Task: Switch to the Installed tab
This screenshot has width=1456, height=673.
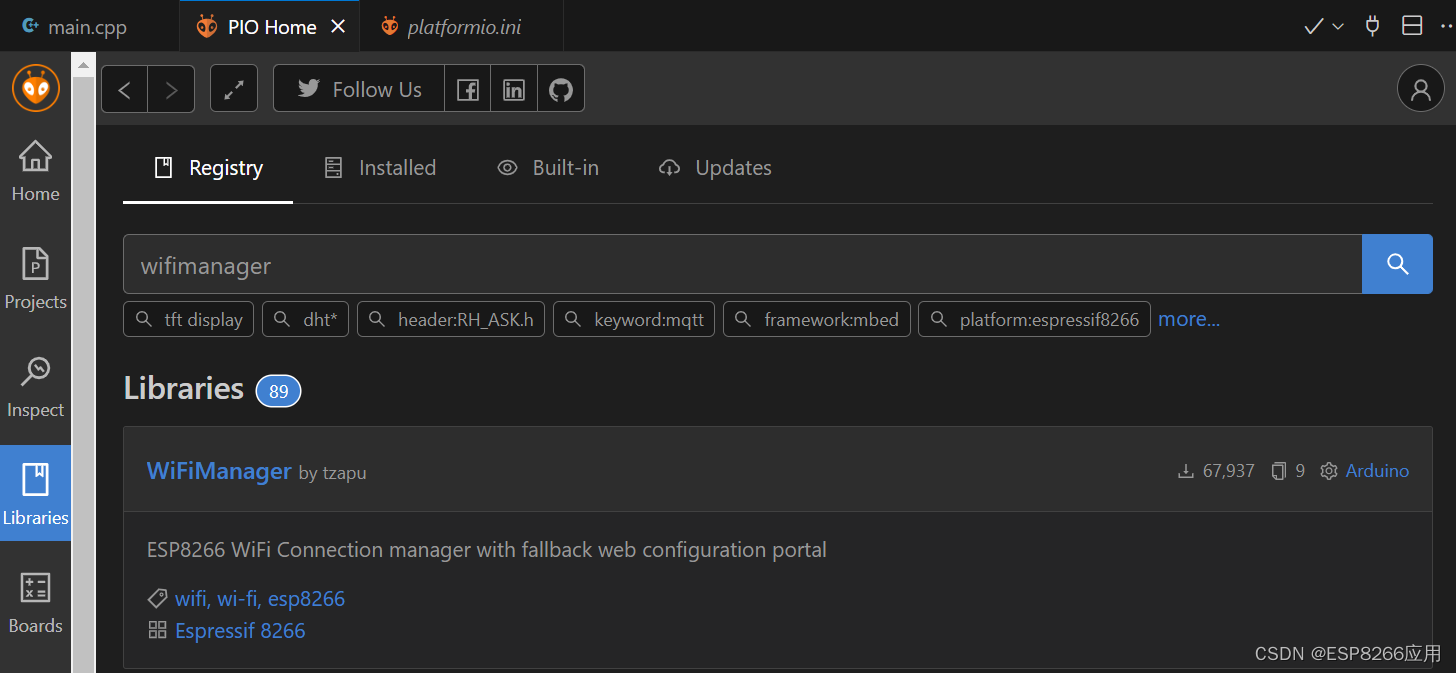Action: coord(380,168)
